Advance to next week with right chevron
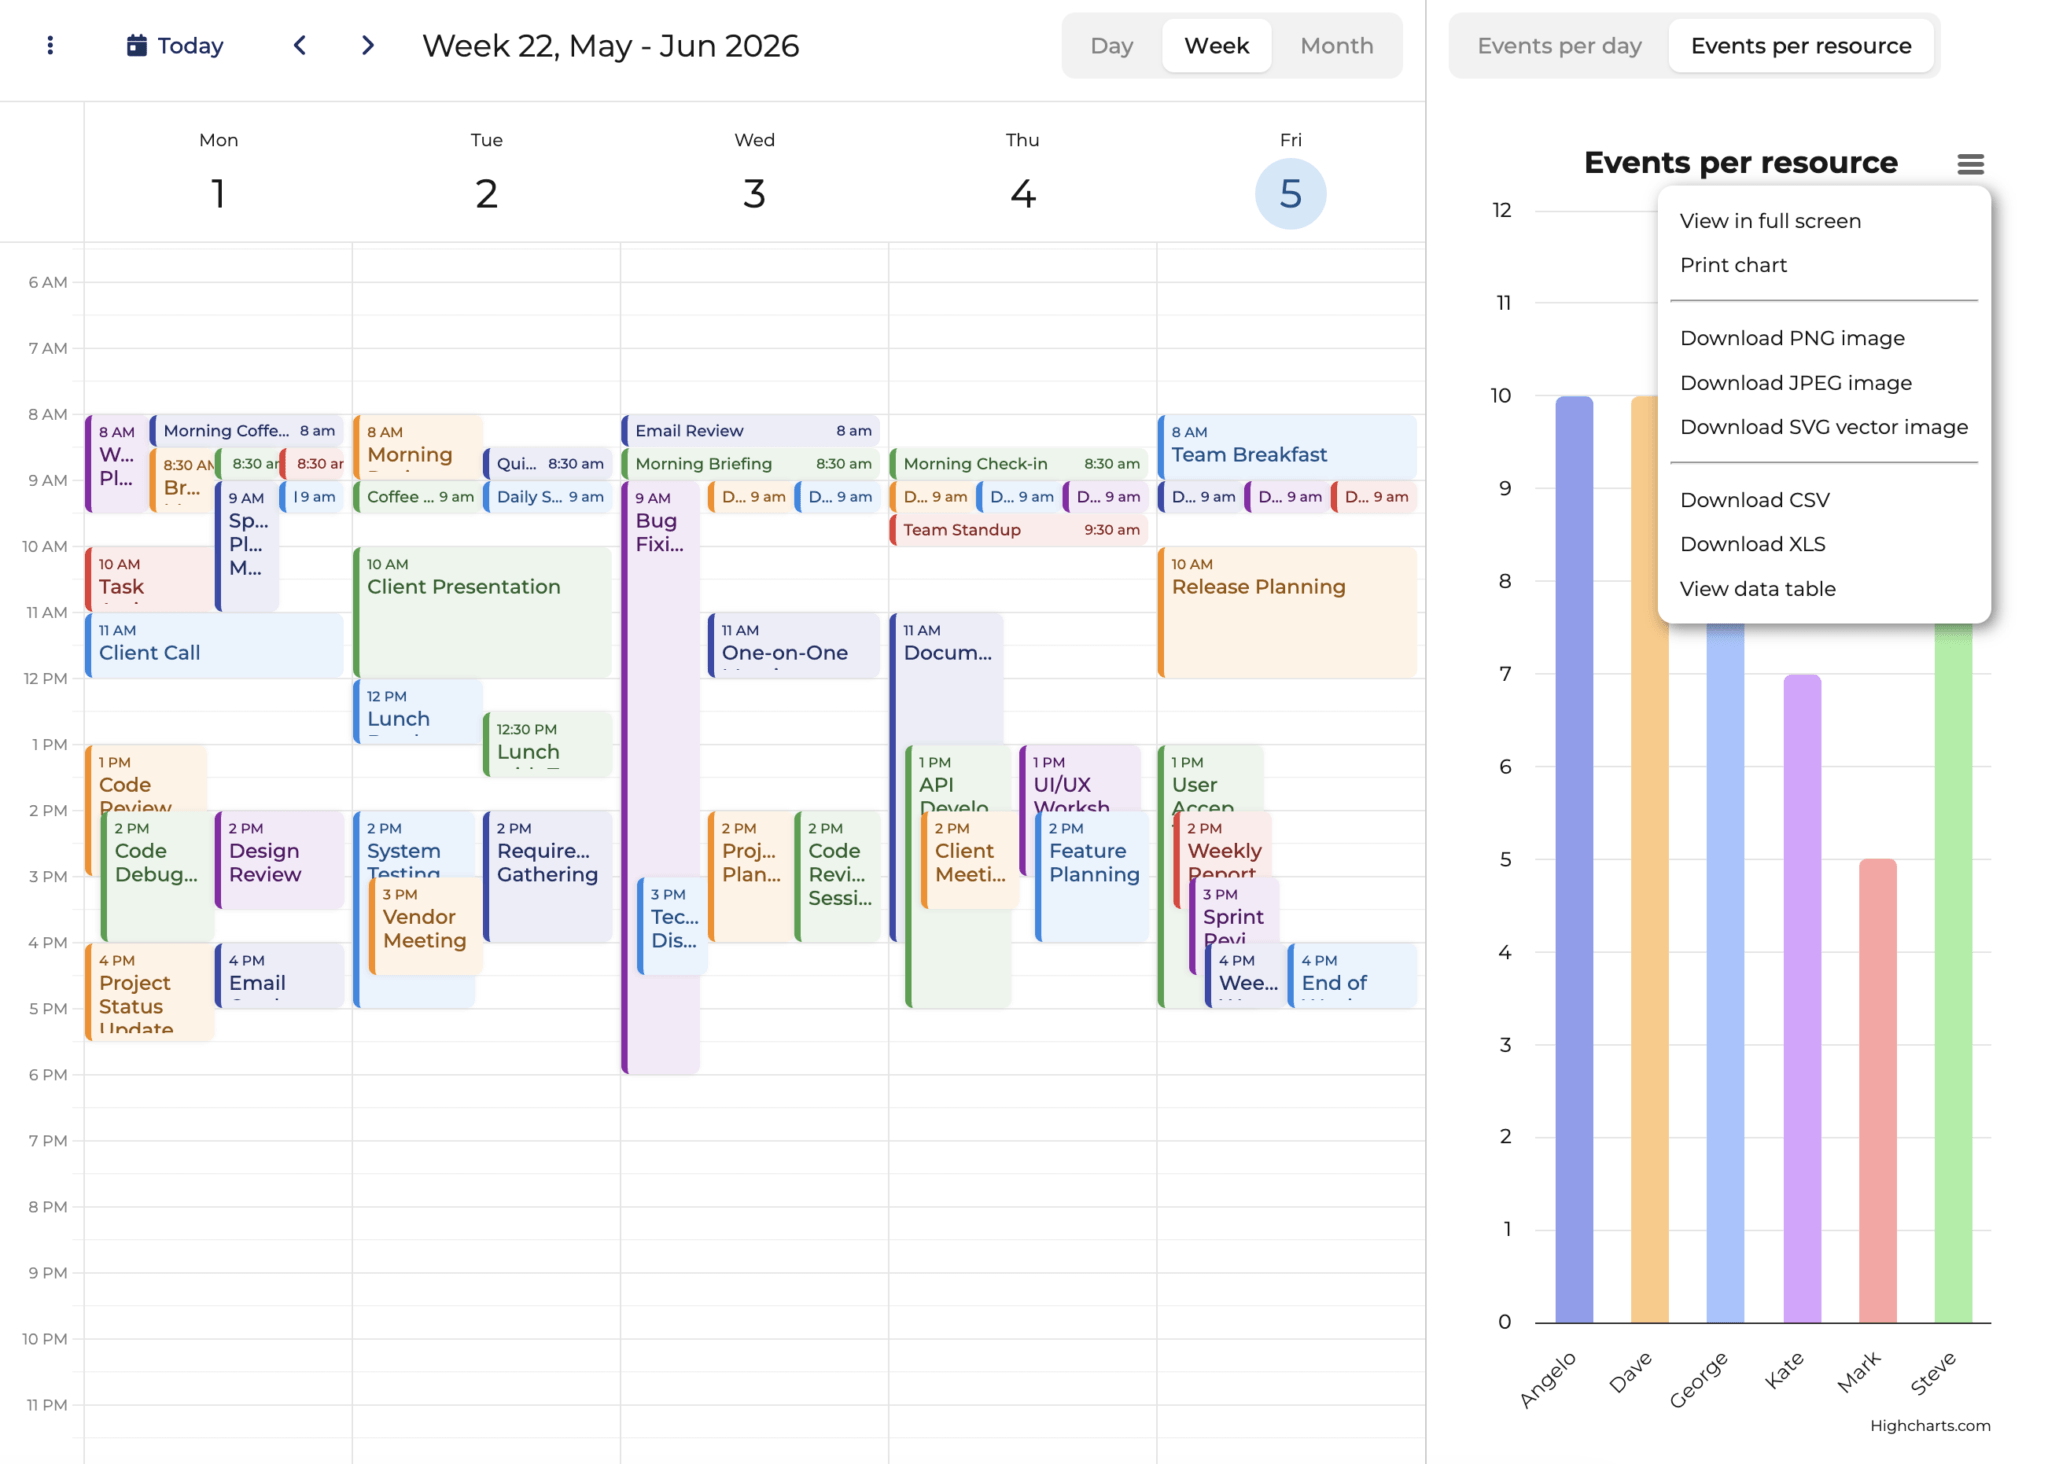The height and width of the screenshot is (1464, 2048). click(x=368, y=45)
